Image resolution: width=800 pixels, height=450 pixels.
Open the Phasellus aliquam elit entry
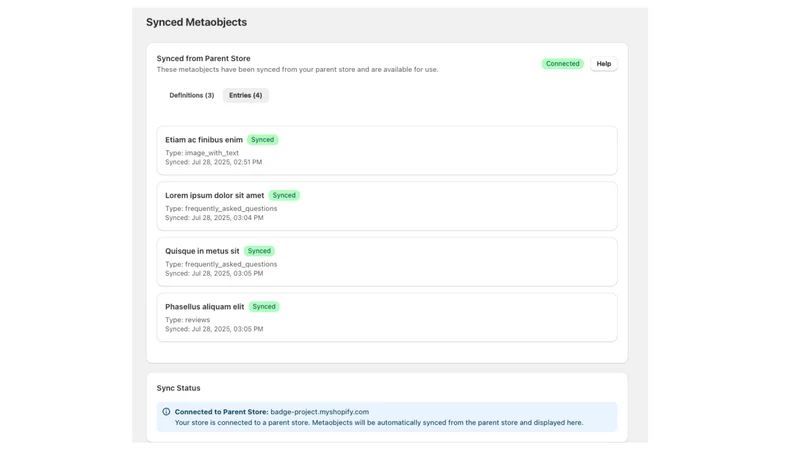pyautogui.click(x=387, y=317)
